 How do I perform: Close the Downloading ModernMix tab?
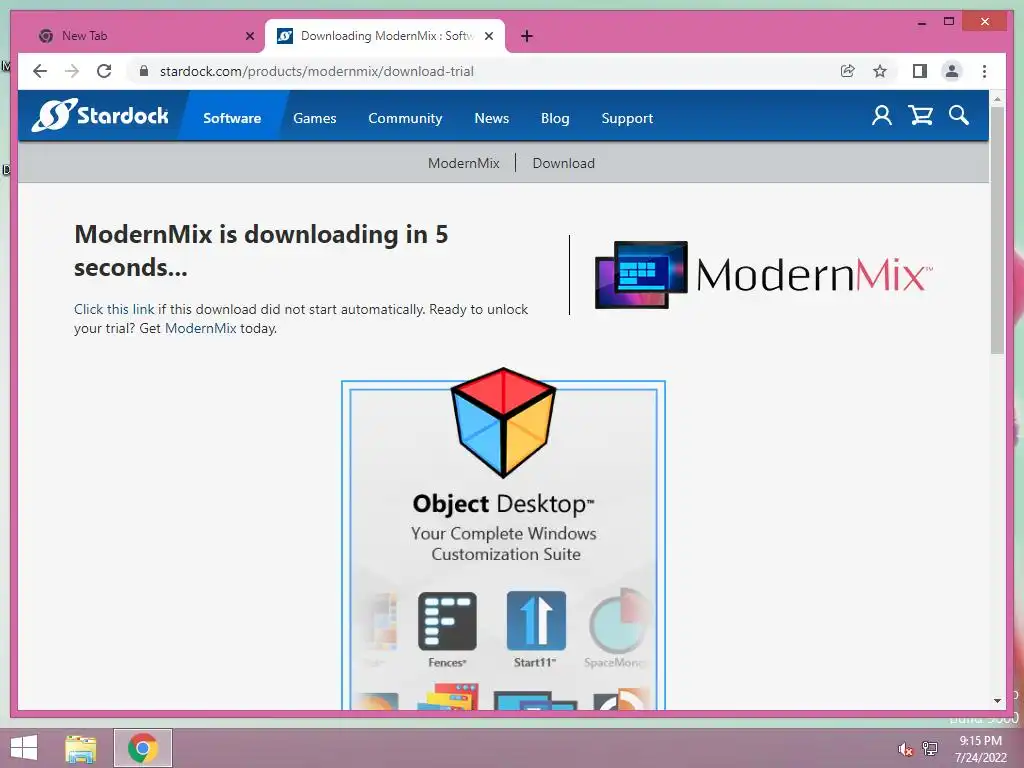coord(488,36)
